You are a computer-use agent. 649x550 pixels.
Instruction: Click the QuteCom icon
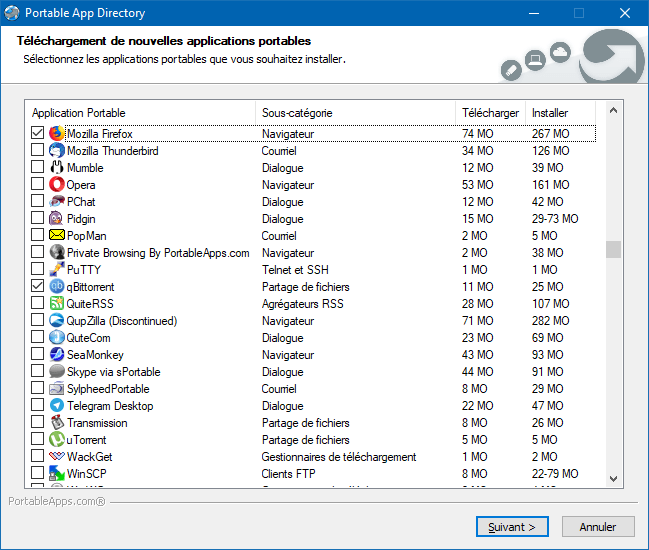57,337
